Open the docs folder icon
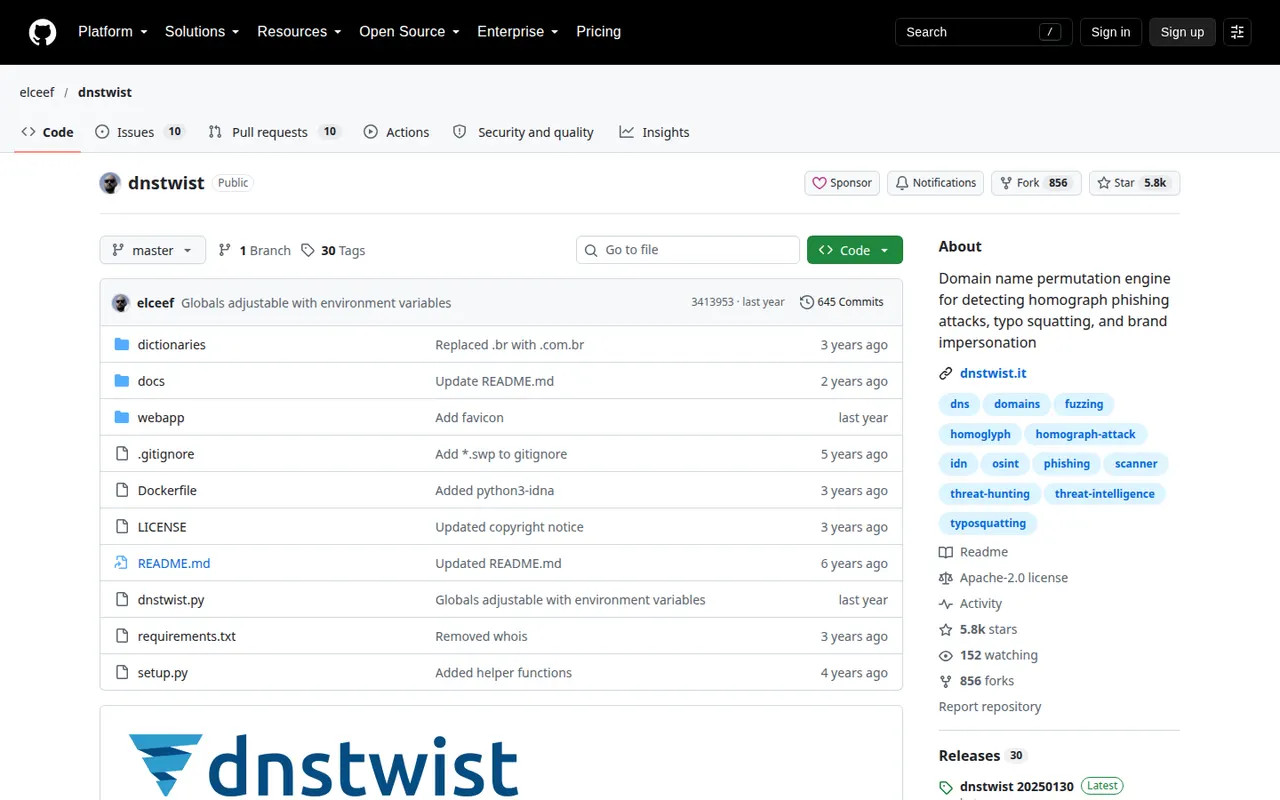1280x800 pixels. click(122, 381)
